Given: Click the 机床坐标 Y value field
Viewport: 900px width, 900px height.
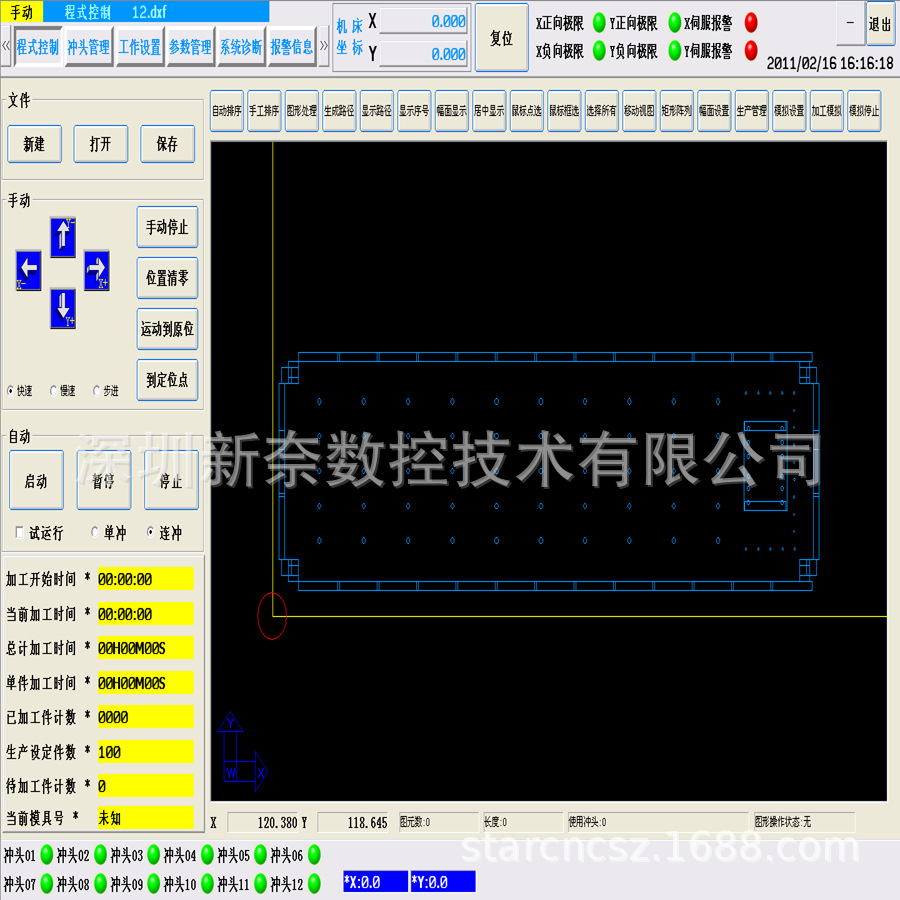Looking at the screenshot, I should click(424, 55).
